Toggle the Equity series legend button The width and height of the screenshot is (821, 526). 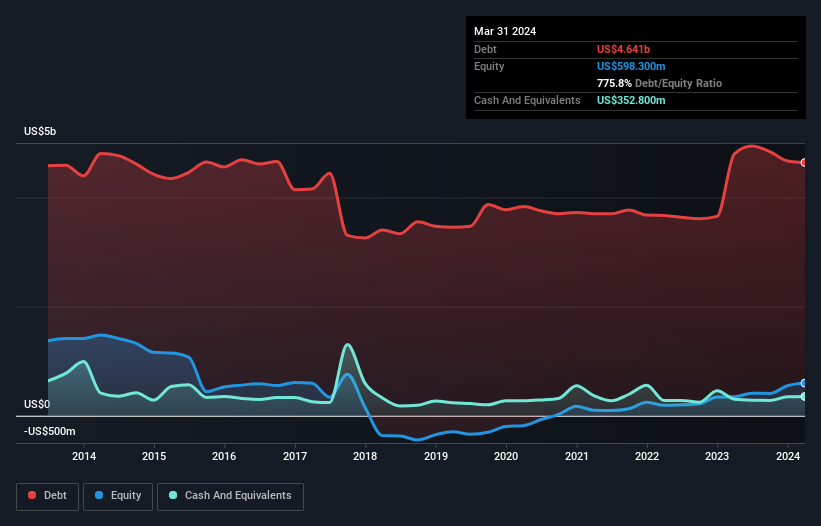pyautogui.click(x=118, y=496)
